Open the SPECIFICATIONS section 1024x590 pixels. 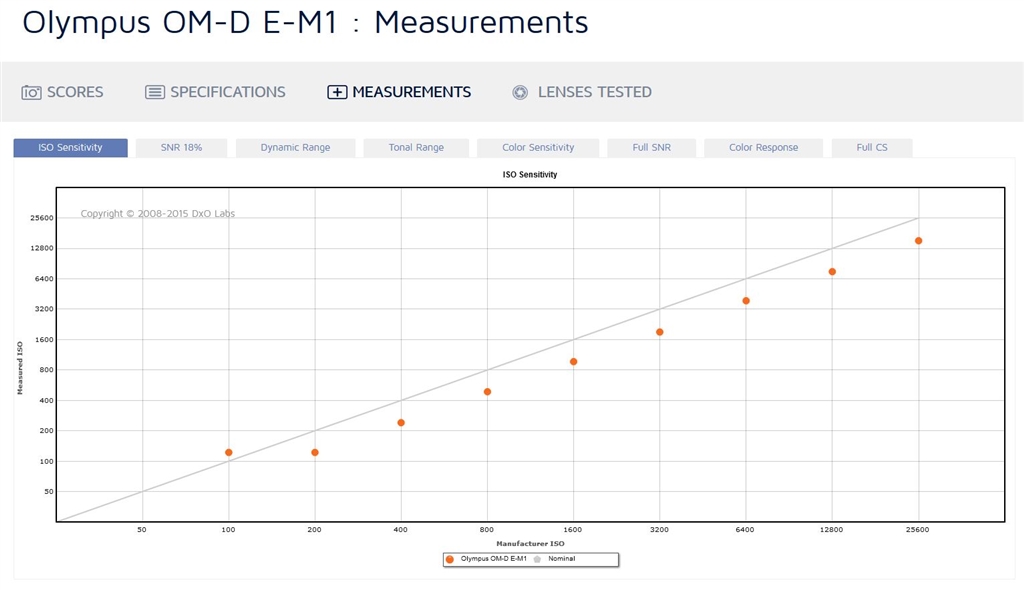(x=216, y=92)
